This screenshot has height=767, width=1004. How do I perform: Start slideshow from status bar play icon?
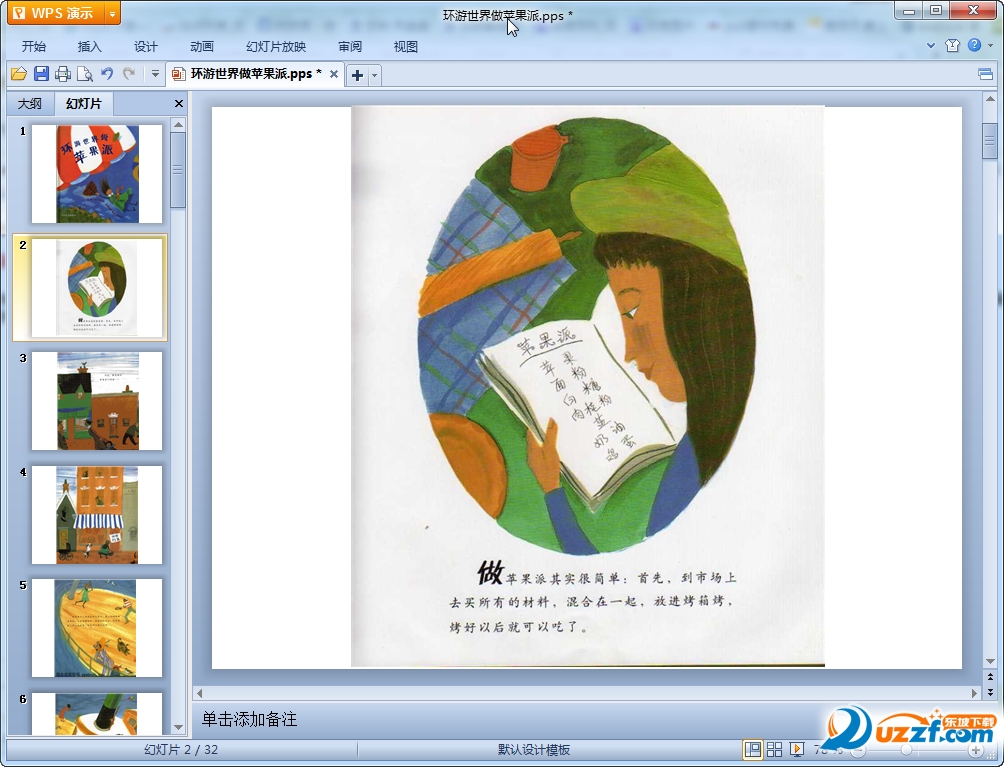(797, 749)
